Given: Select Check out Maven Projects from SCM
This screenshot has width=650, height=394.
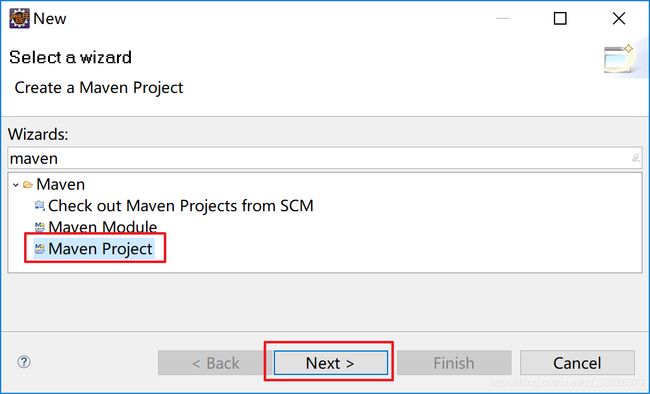Looking at the screenshot, I should (x=181, y=206).
